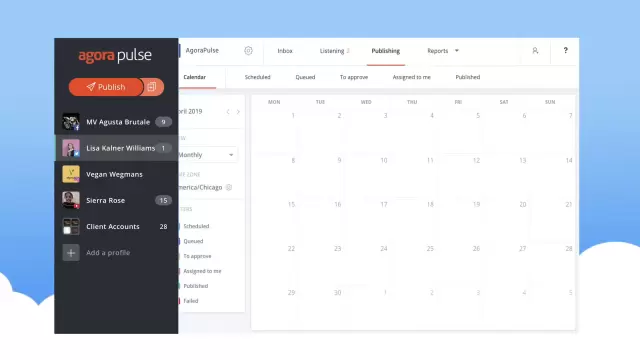The width and height of the screenshot is (640, 360).
Task: Toggle the Queued filter
Action: (x=193, y=241)
